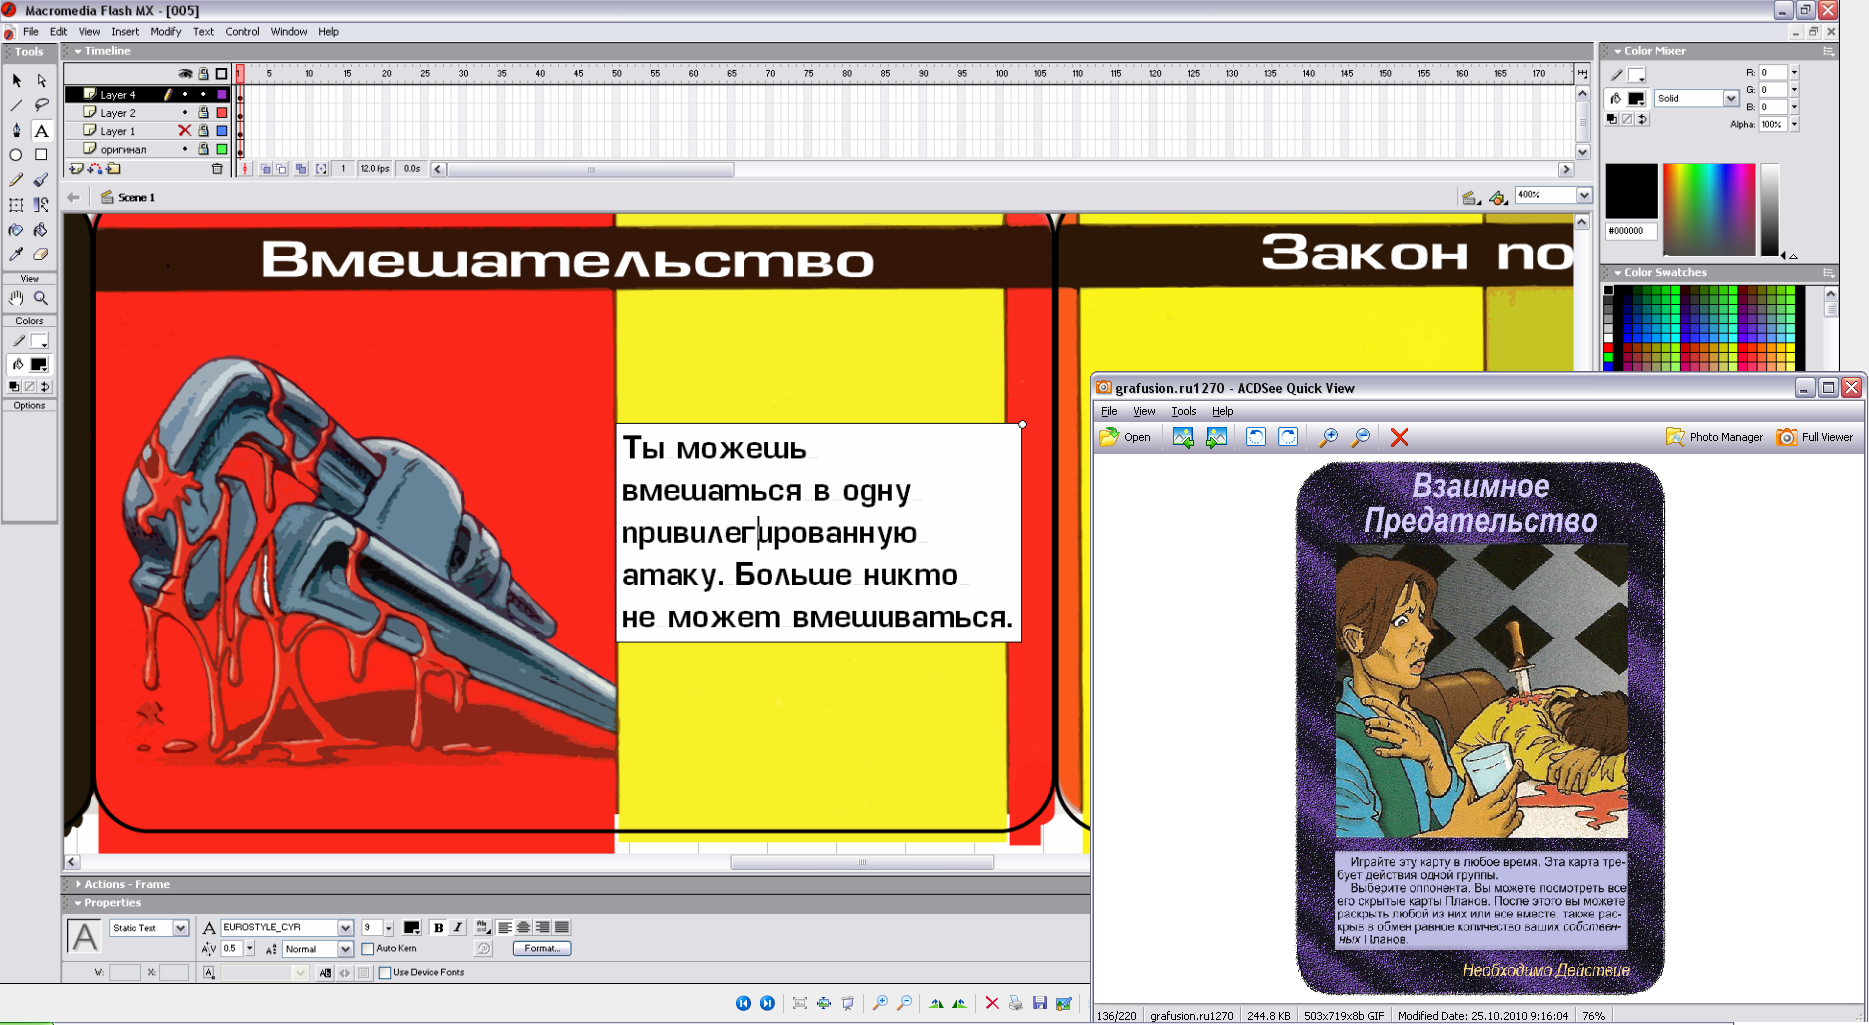Select the Fill Transform tool
This screenshot has width=1869, height=1025.
pyautogui.click(x=41, y=205)
